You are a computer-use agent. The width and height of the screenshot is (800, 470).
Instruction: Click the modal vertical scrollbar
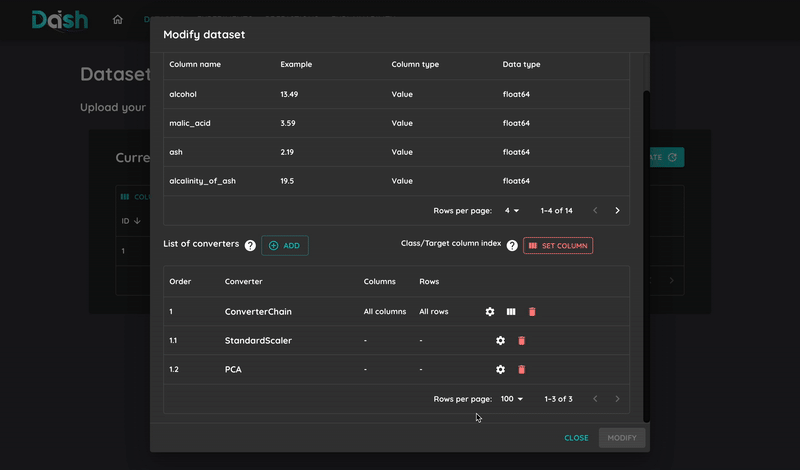[646, 255]
